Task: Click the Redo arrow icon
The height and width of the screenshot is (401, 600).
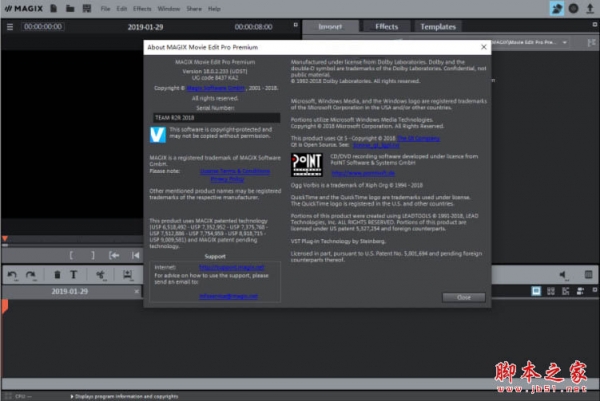Action: click(x=32, y=275)
